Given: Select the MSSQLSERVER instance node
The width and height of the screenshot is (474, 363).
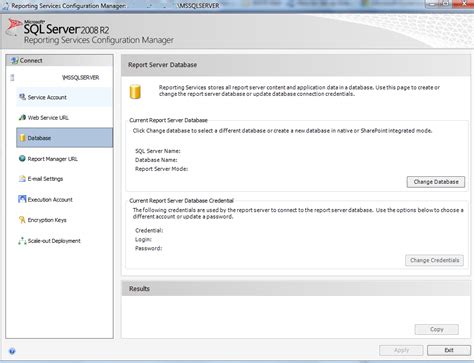Looking at the screenshot, I should coord(80,78).
